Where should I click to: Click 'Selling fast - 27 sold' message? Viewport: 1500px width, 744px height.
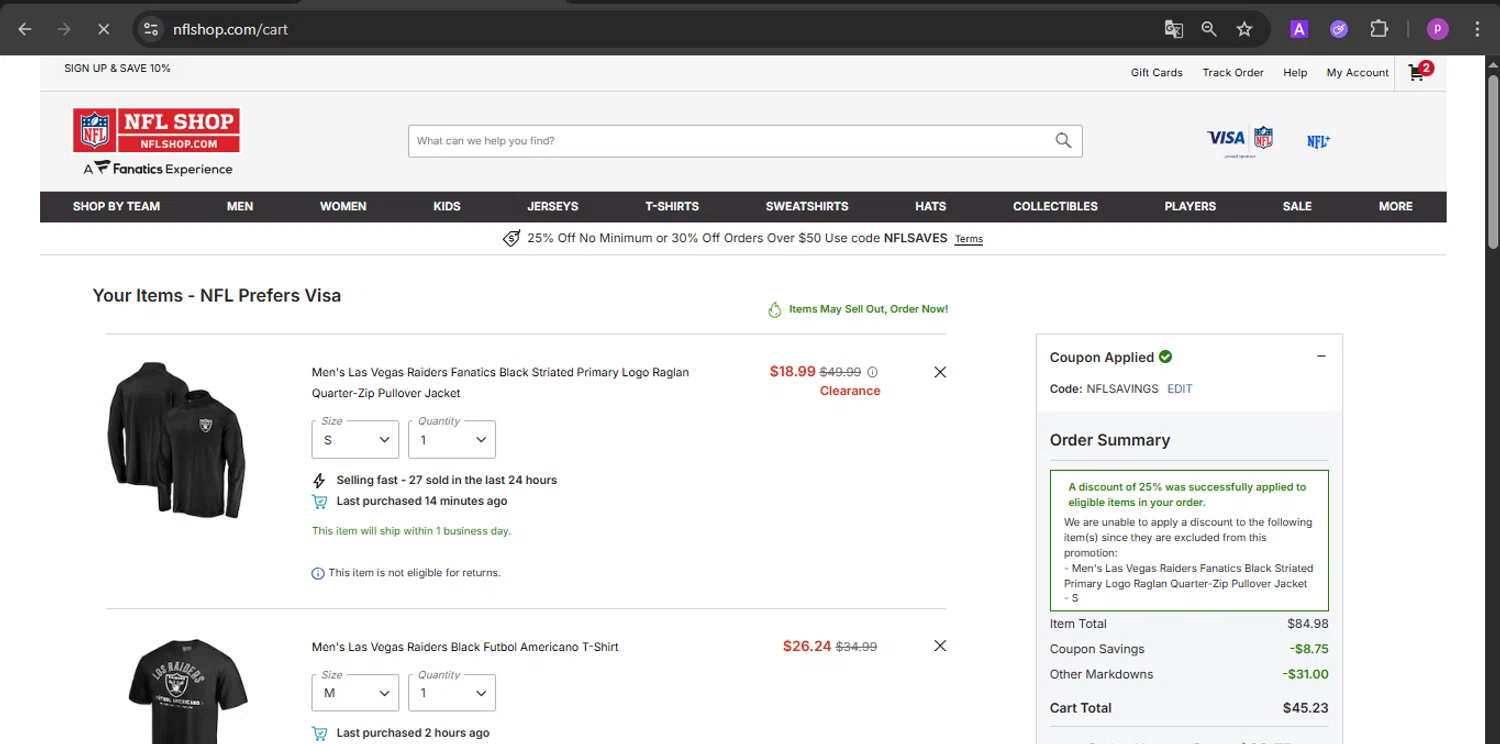pyautogui.click(x=447, y=480)
